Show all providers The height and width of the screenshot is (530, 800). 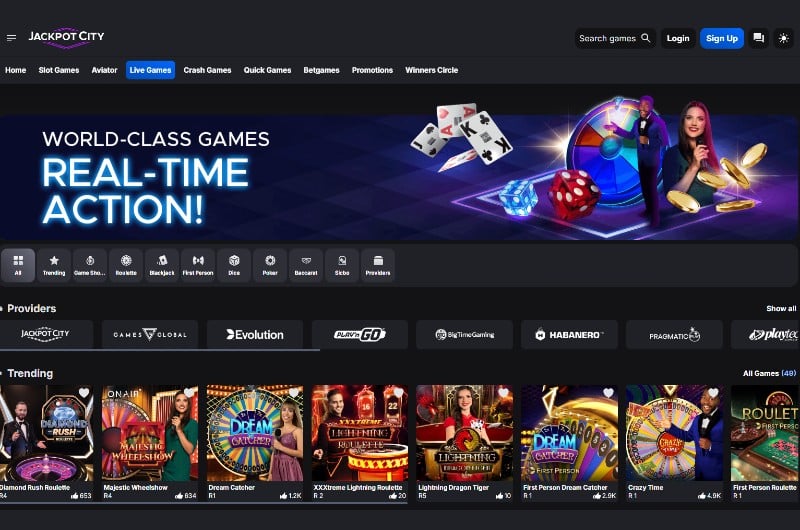pos(781,309)
